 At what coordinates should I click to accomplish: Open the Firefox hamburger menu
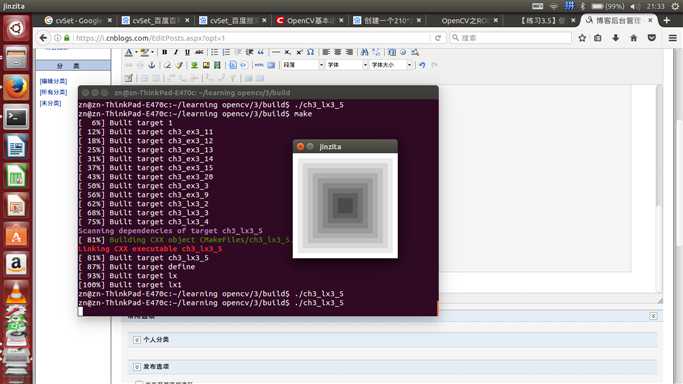(x=673, y=38)
